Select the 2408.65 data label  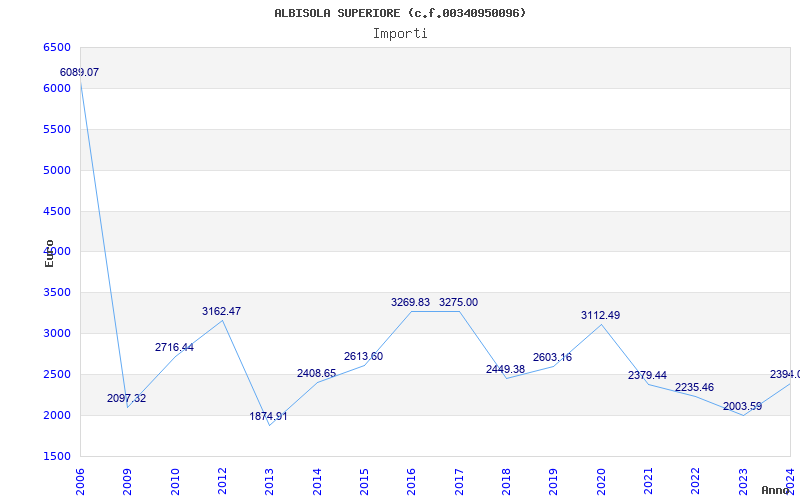316,373
